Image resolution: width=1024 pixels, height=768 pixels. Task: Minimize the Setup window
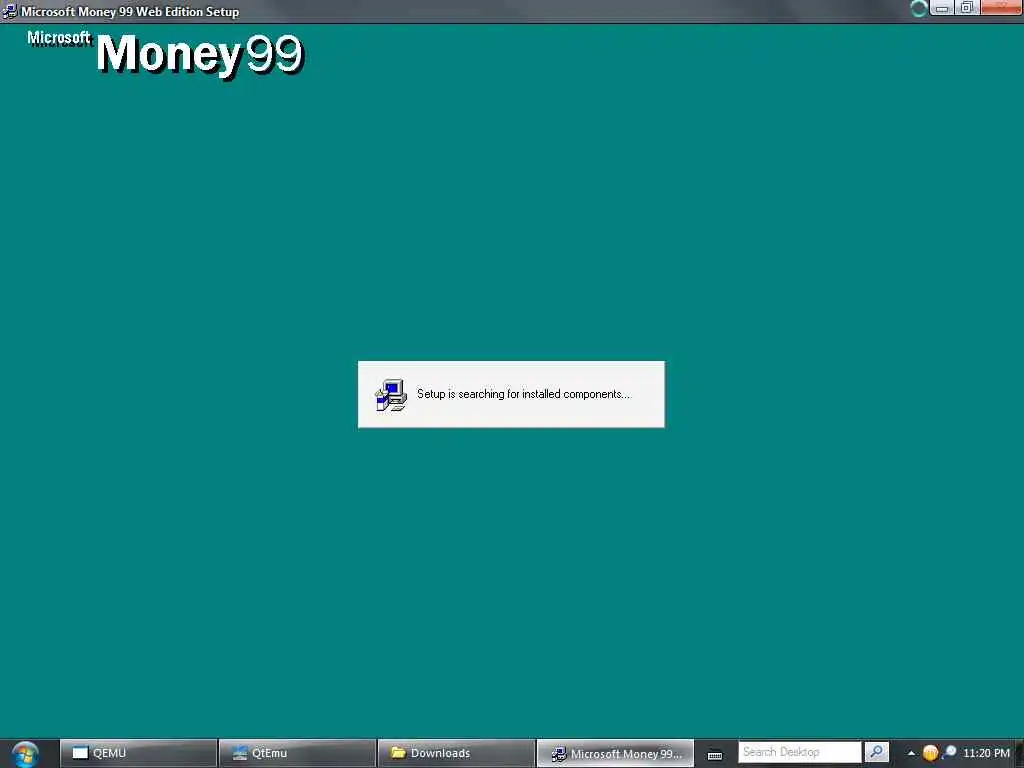941,8
